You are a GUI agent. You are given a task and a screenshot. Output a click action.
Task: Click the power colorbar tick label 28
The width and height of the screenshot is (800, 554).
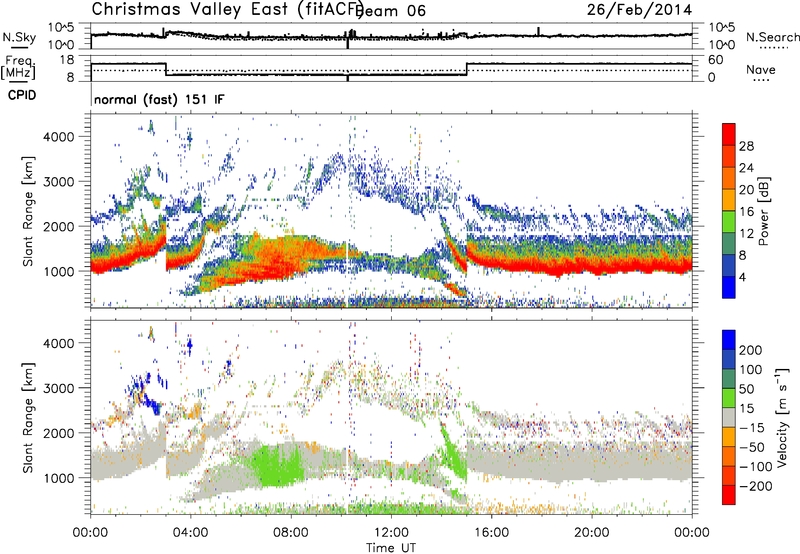click(746, 146)
